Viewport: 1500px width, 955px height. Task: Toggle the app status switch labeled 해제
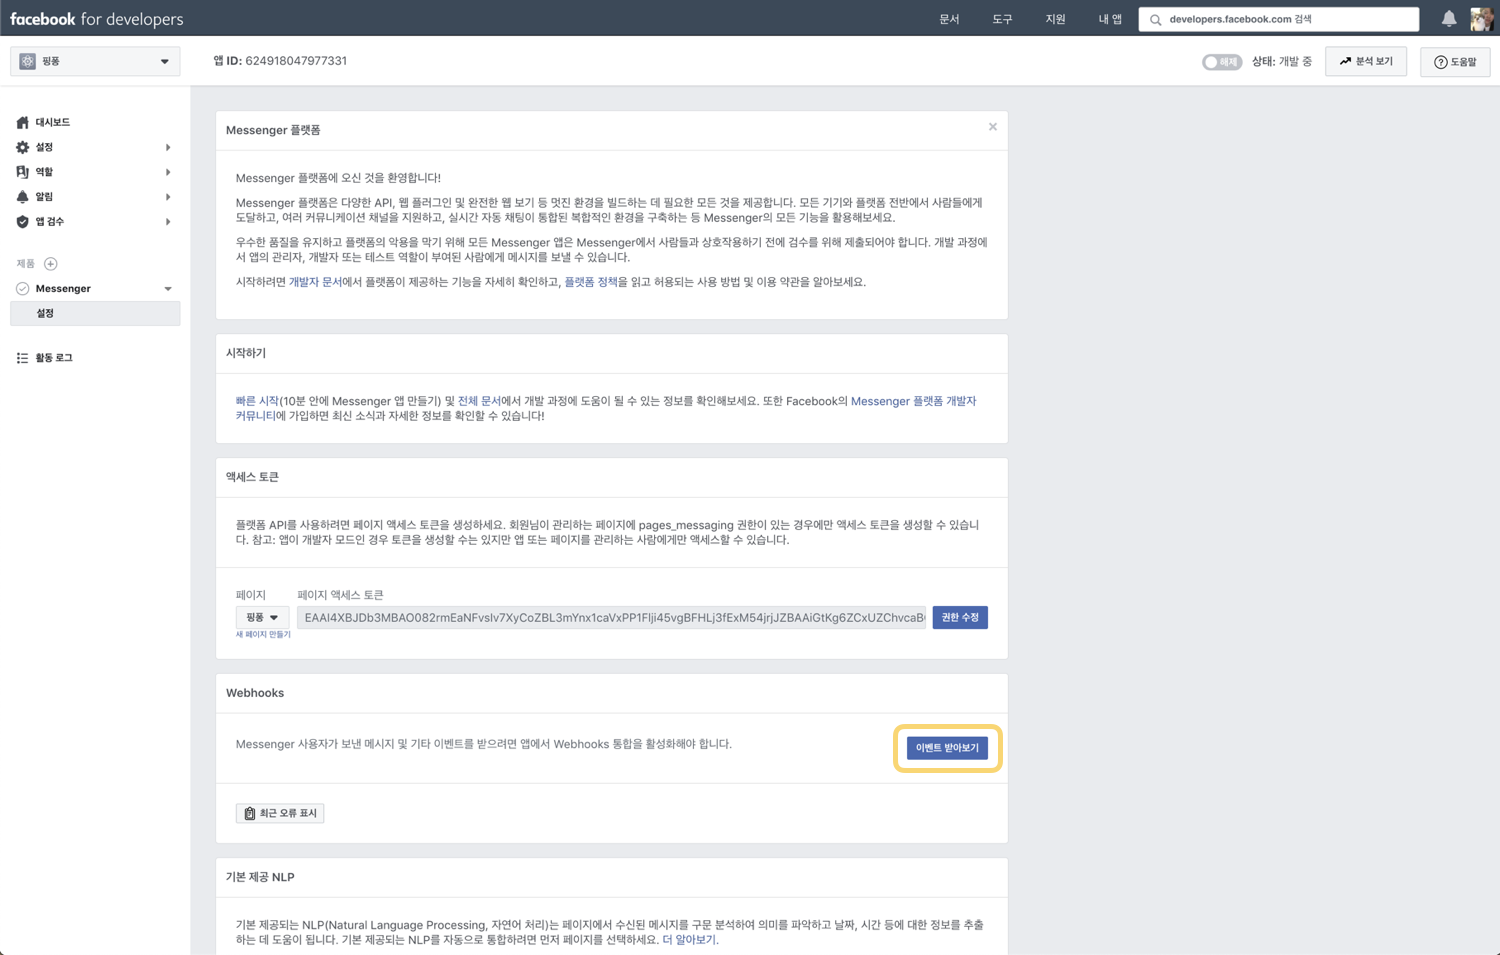[1221, 62]
